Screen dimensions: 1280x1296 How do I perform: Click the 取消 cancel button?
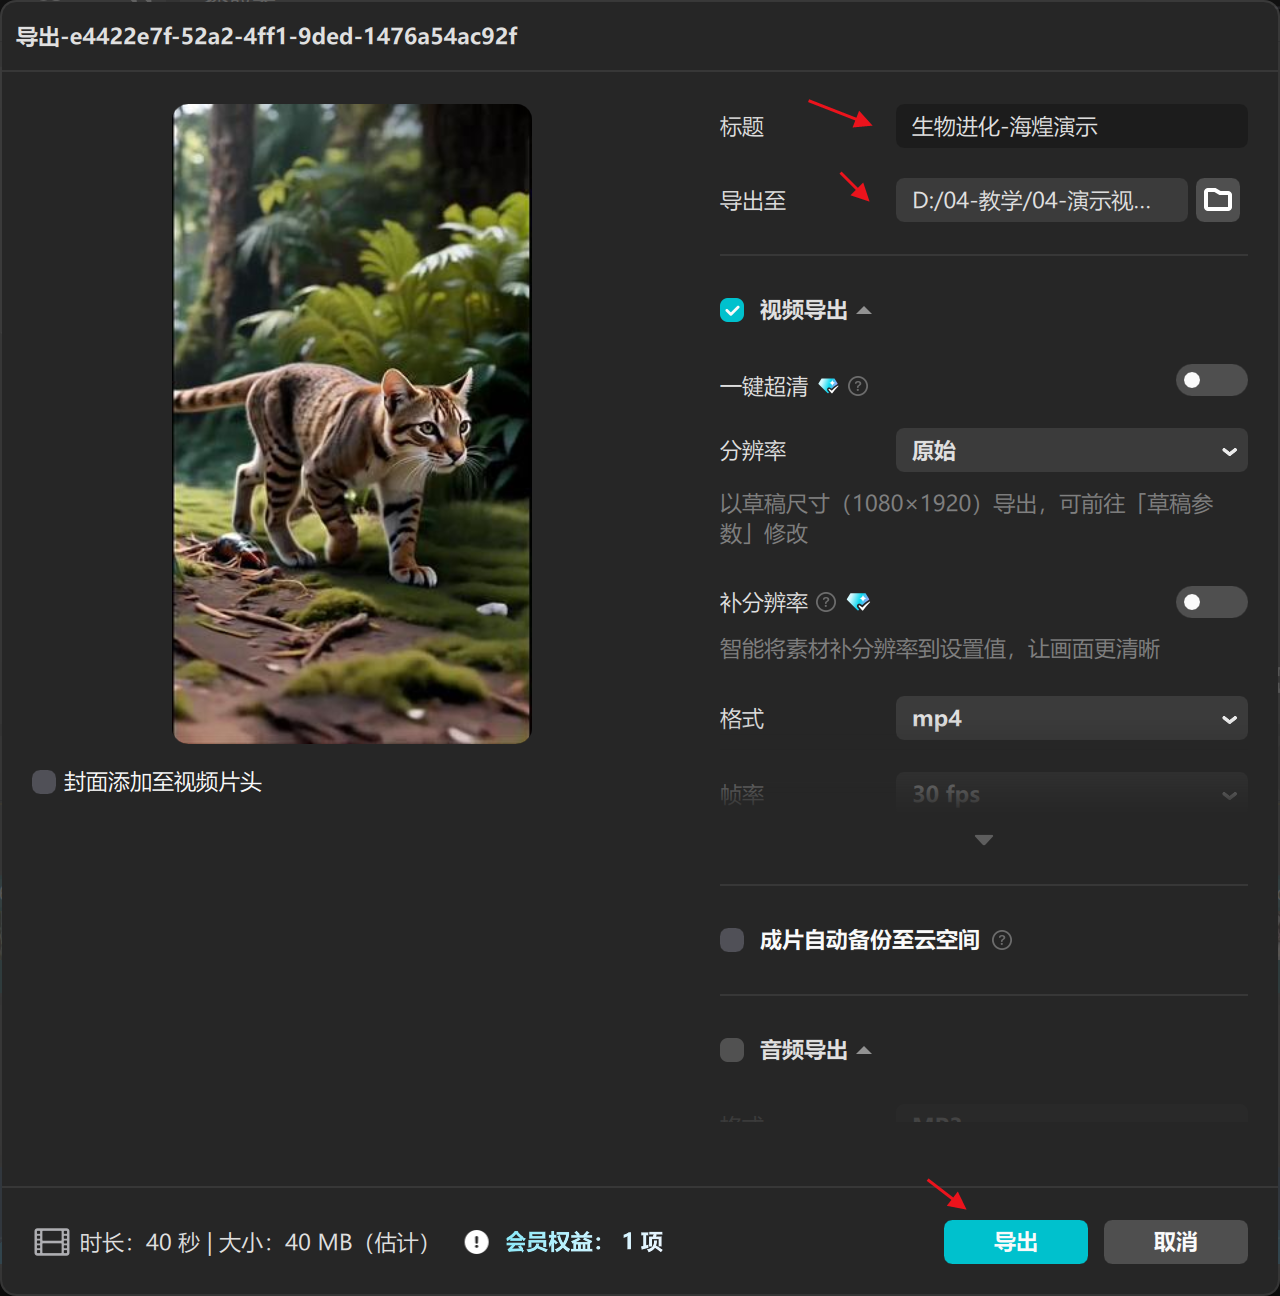coord(1175,1242)
